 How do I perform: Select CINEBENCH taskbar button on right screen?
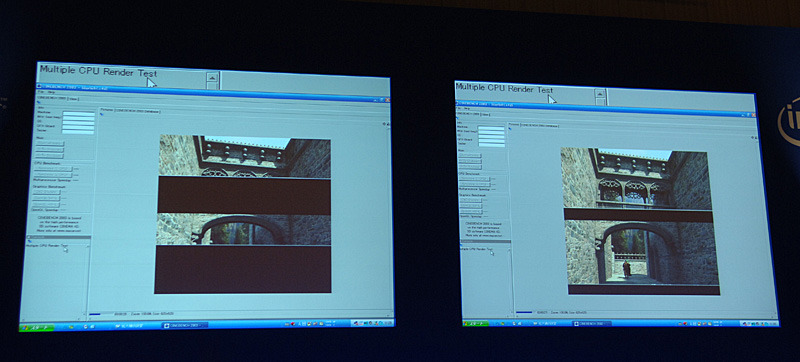point(591,324)
